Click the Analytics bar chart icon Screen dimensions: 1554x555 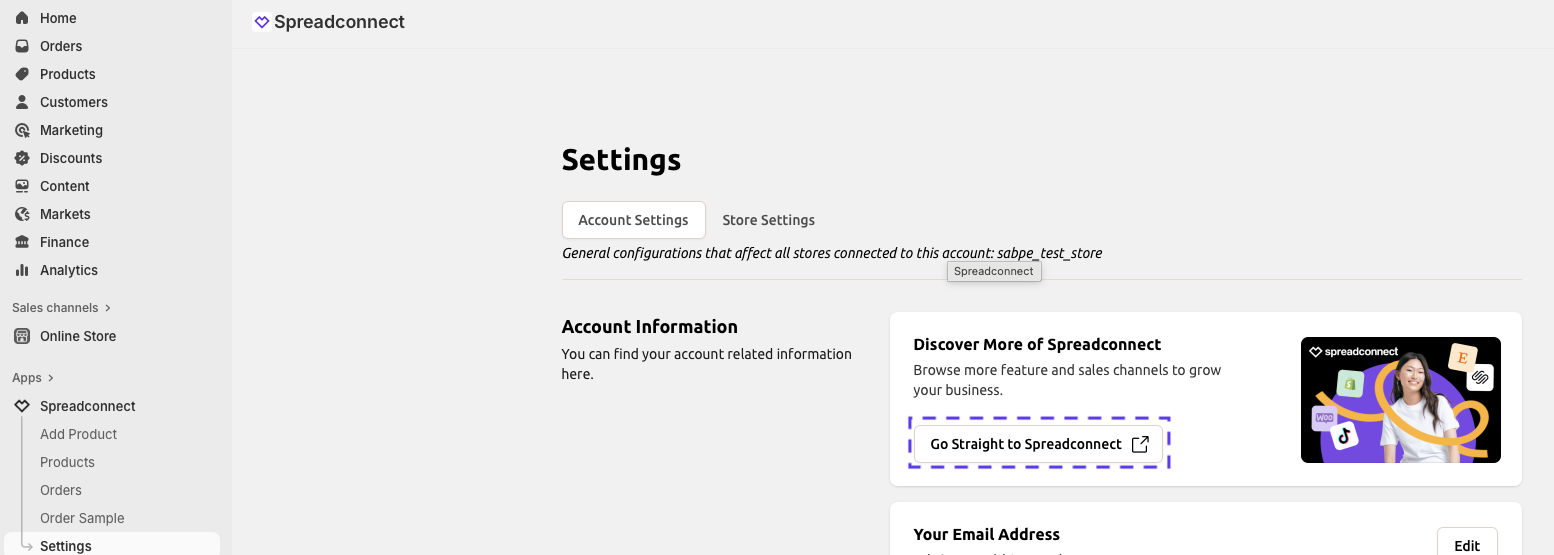[x=22, y=270]
